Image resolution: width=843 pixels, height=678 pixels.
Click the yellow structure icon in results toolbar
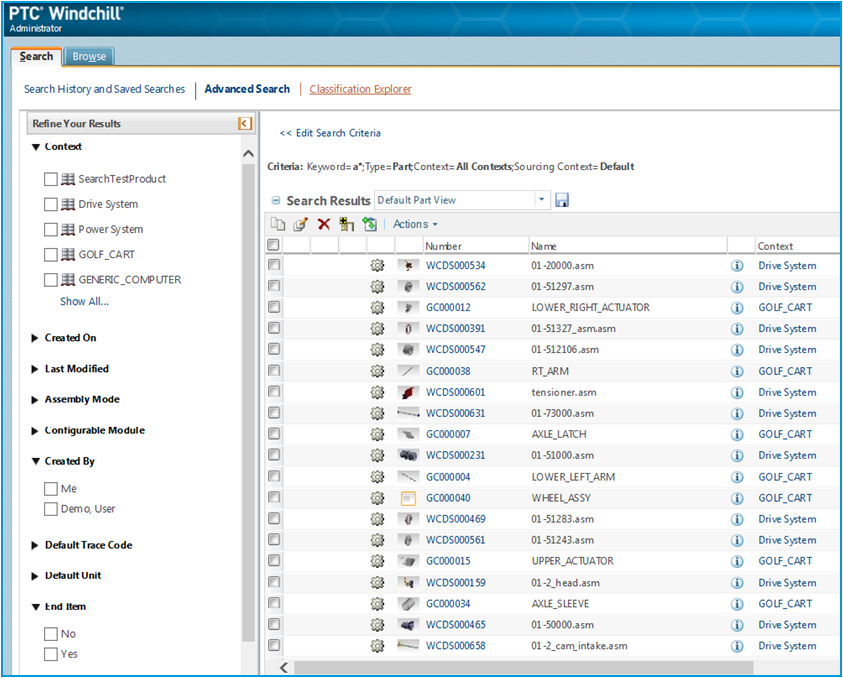(x=346, y=224)
